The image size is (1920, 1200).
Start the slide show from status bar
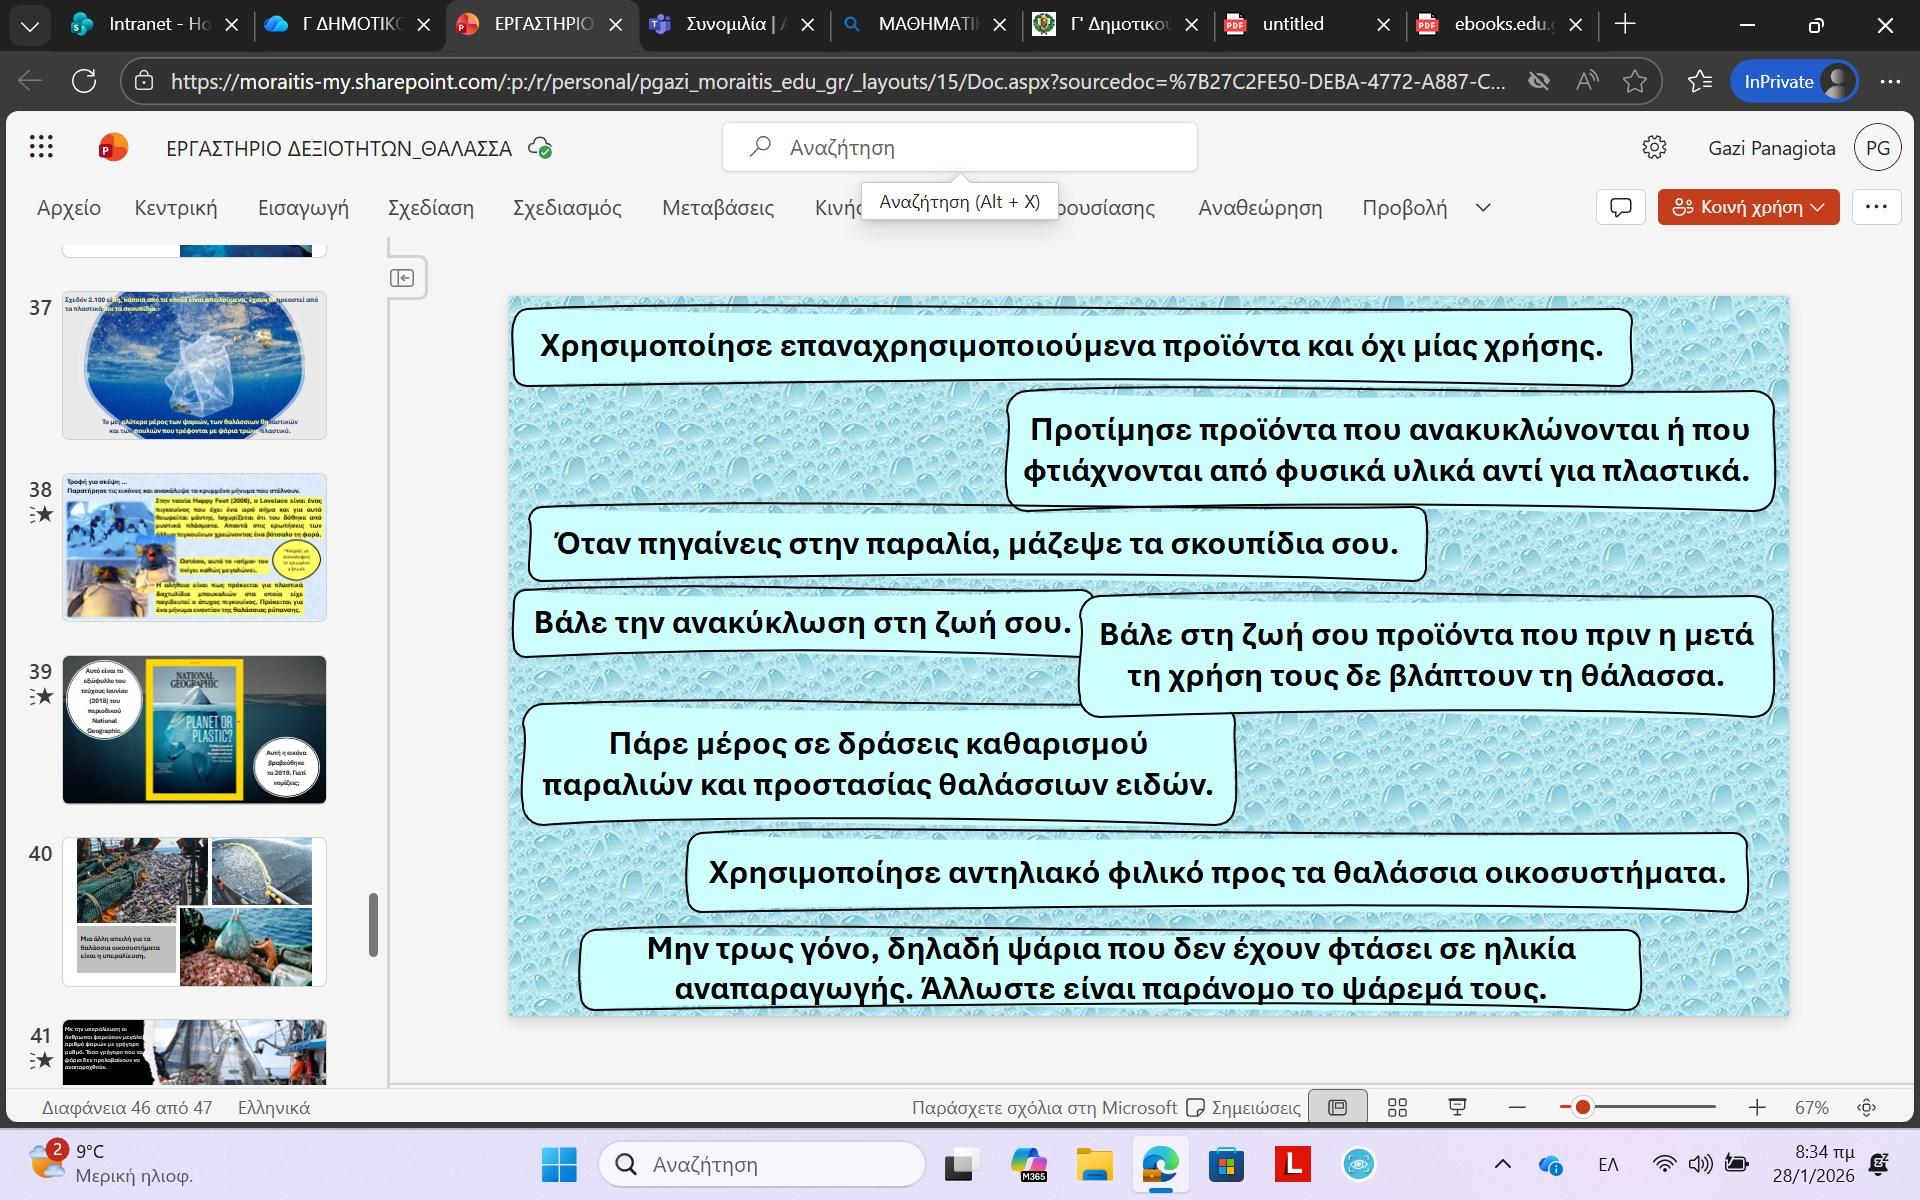(1457, 1107)
